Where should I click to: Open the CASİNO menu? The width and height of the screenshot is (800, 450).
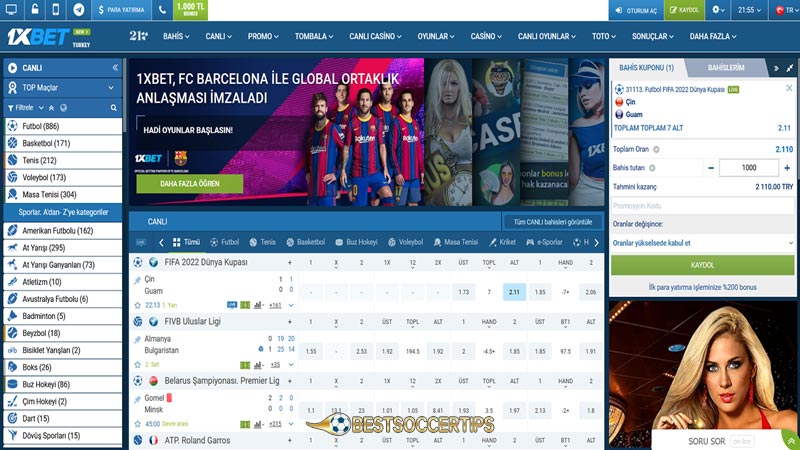pyautogui.click(x=486, y=36)
